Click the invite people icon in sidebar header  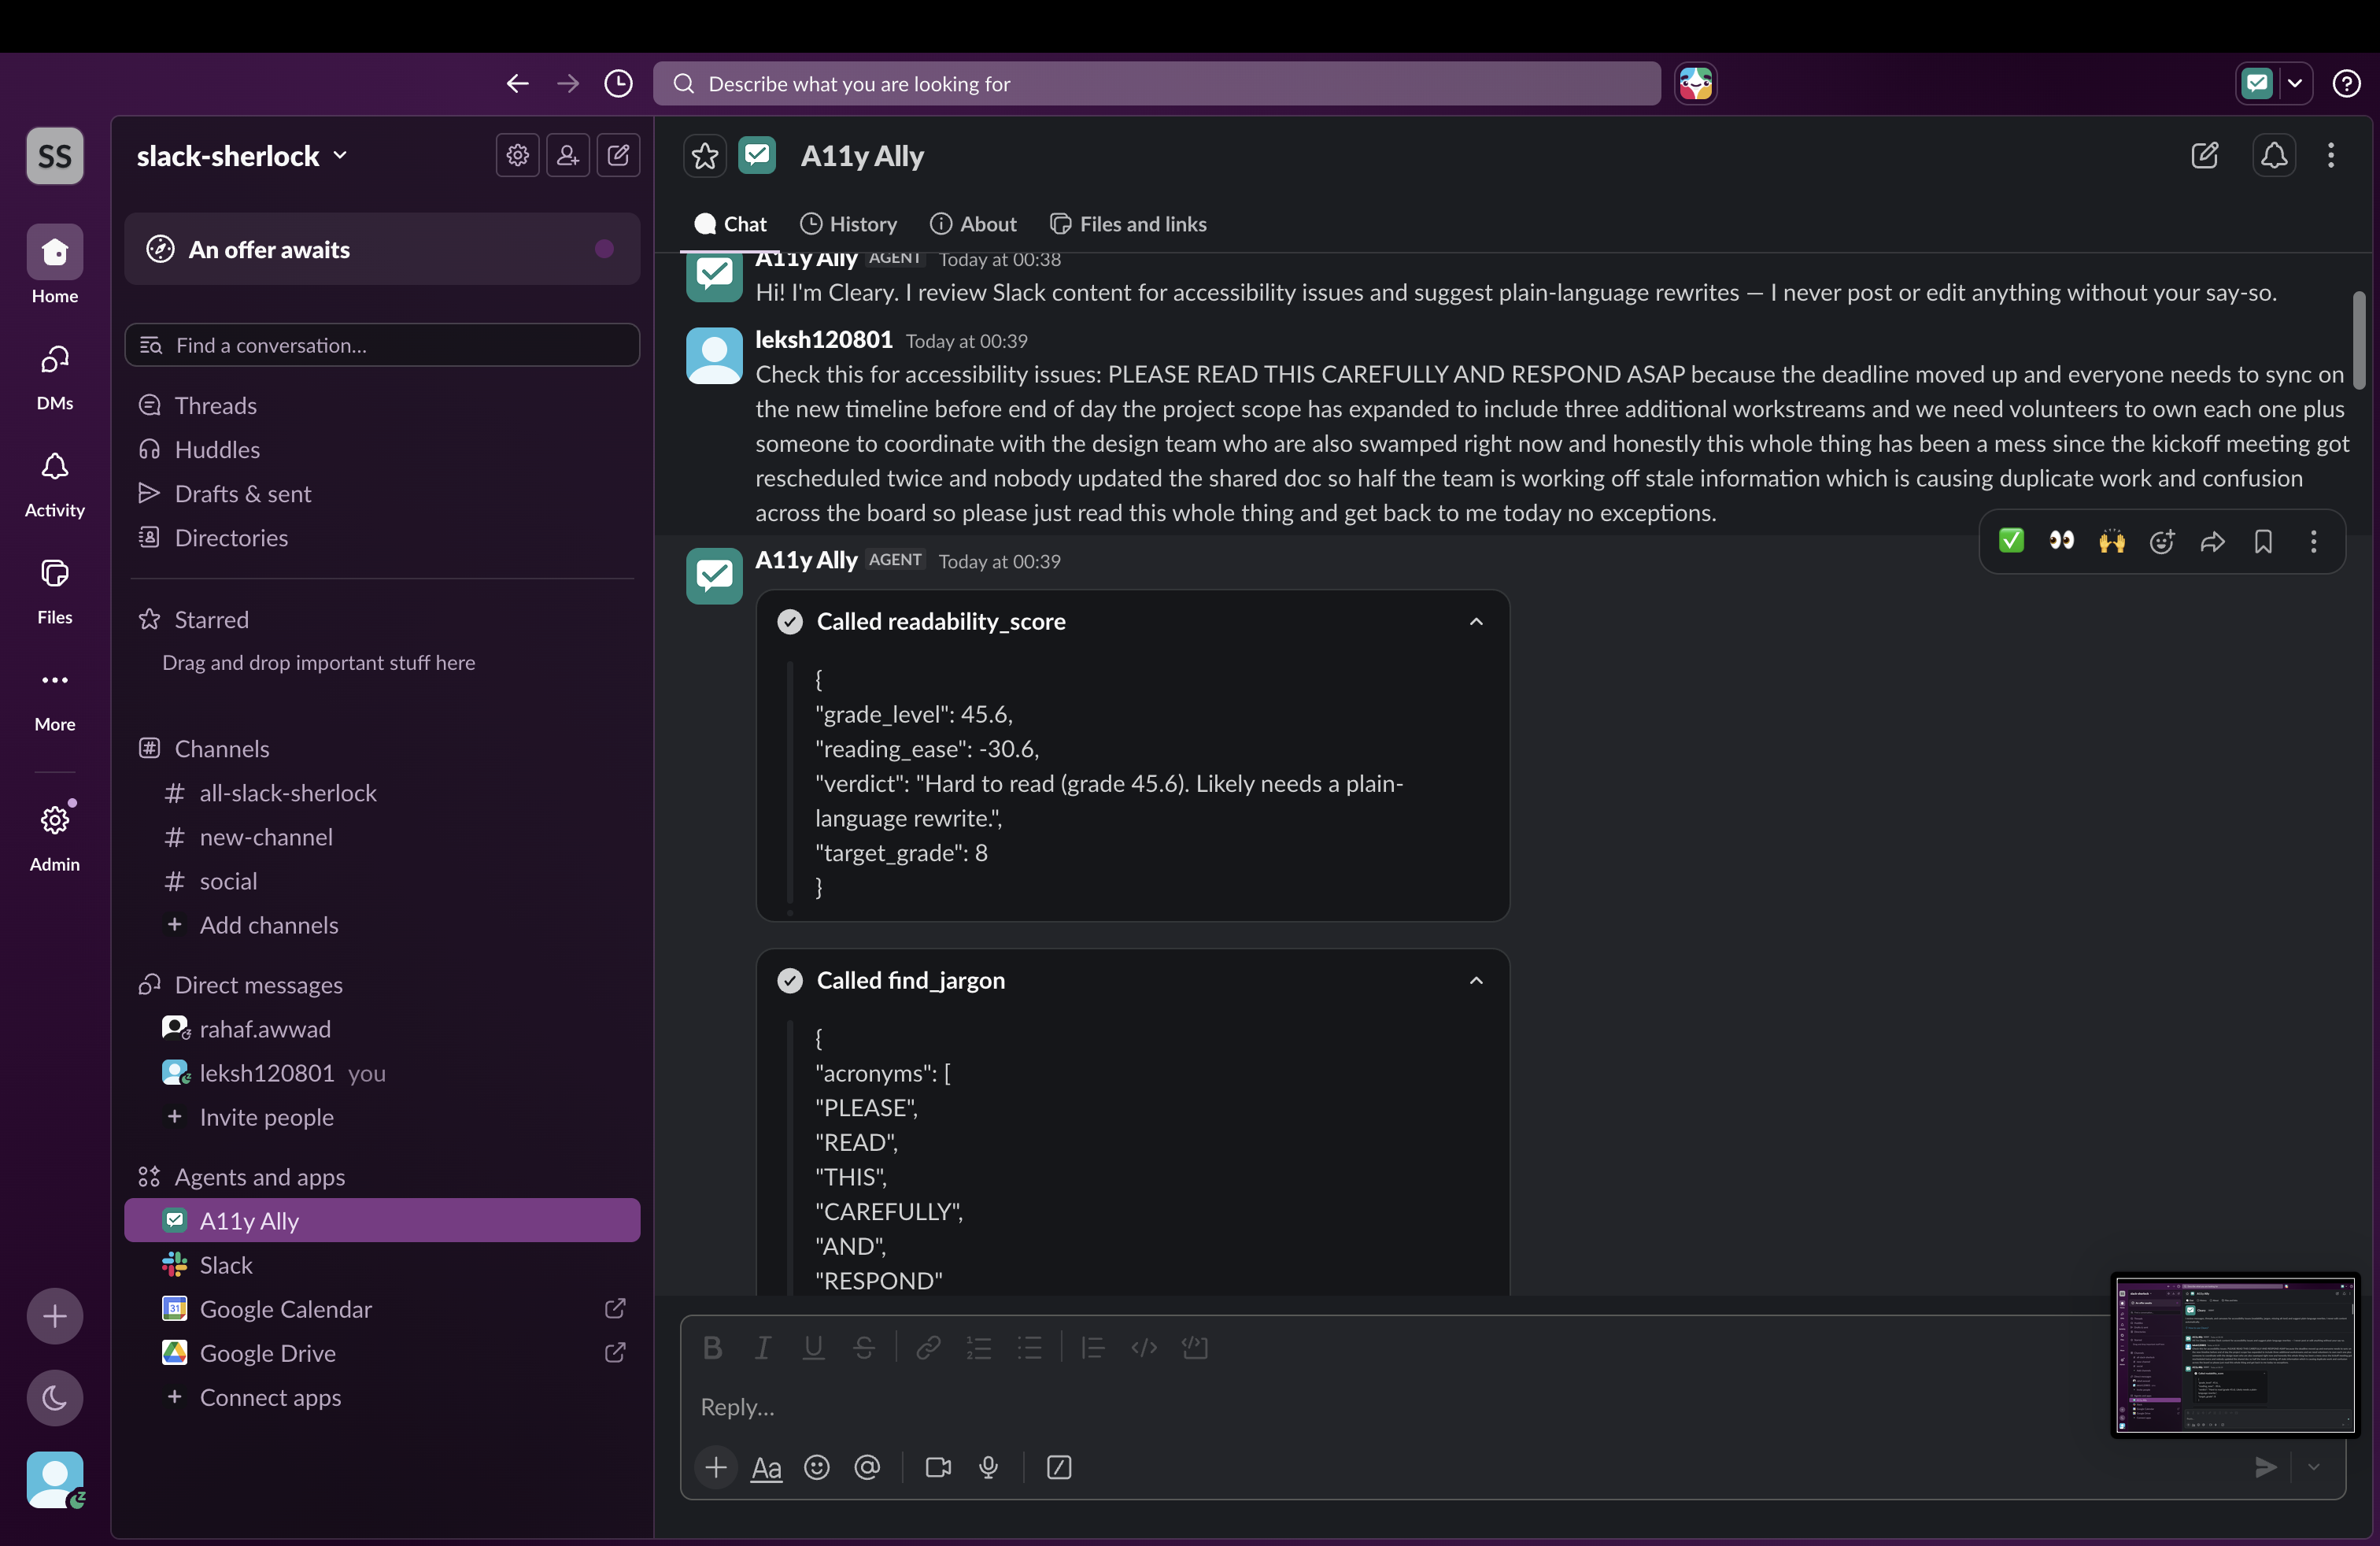[568, 155]
